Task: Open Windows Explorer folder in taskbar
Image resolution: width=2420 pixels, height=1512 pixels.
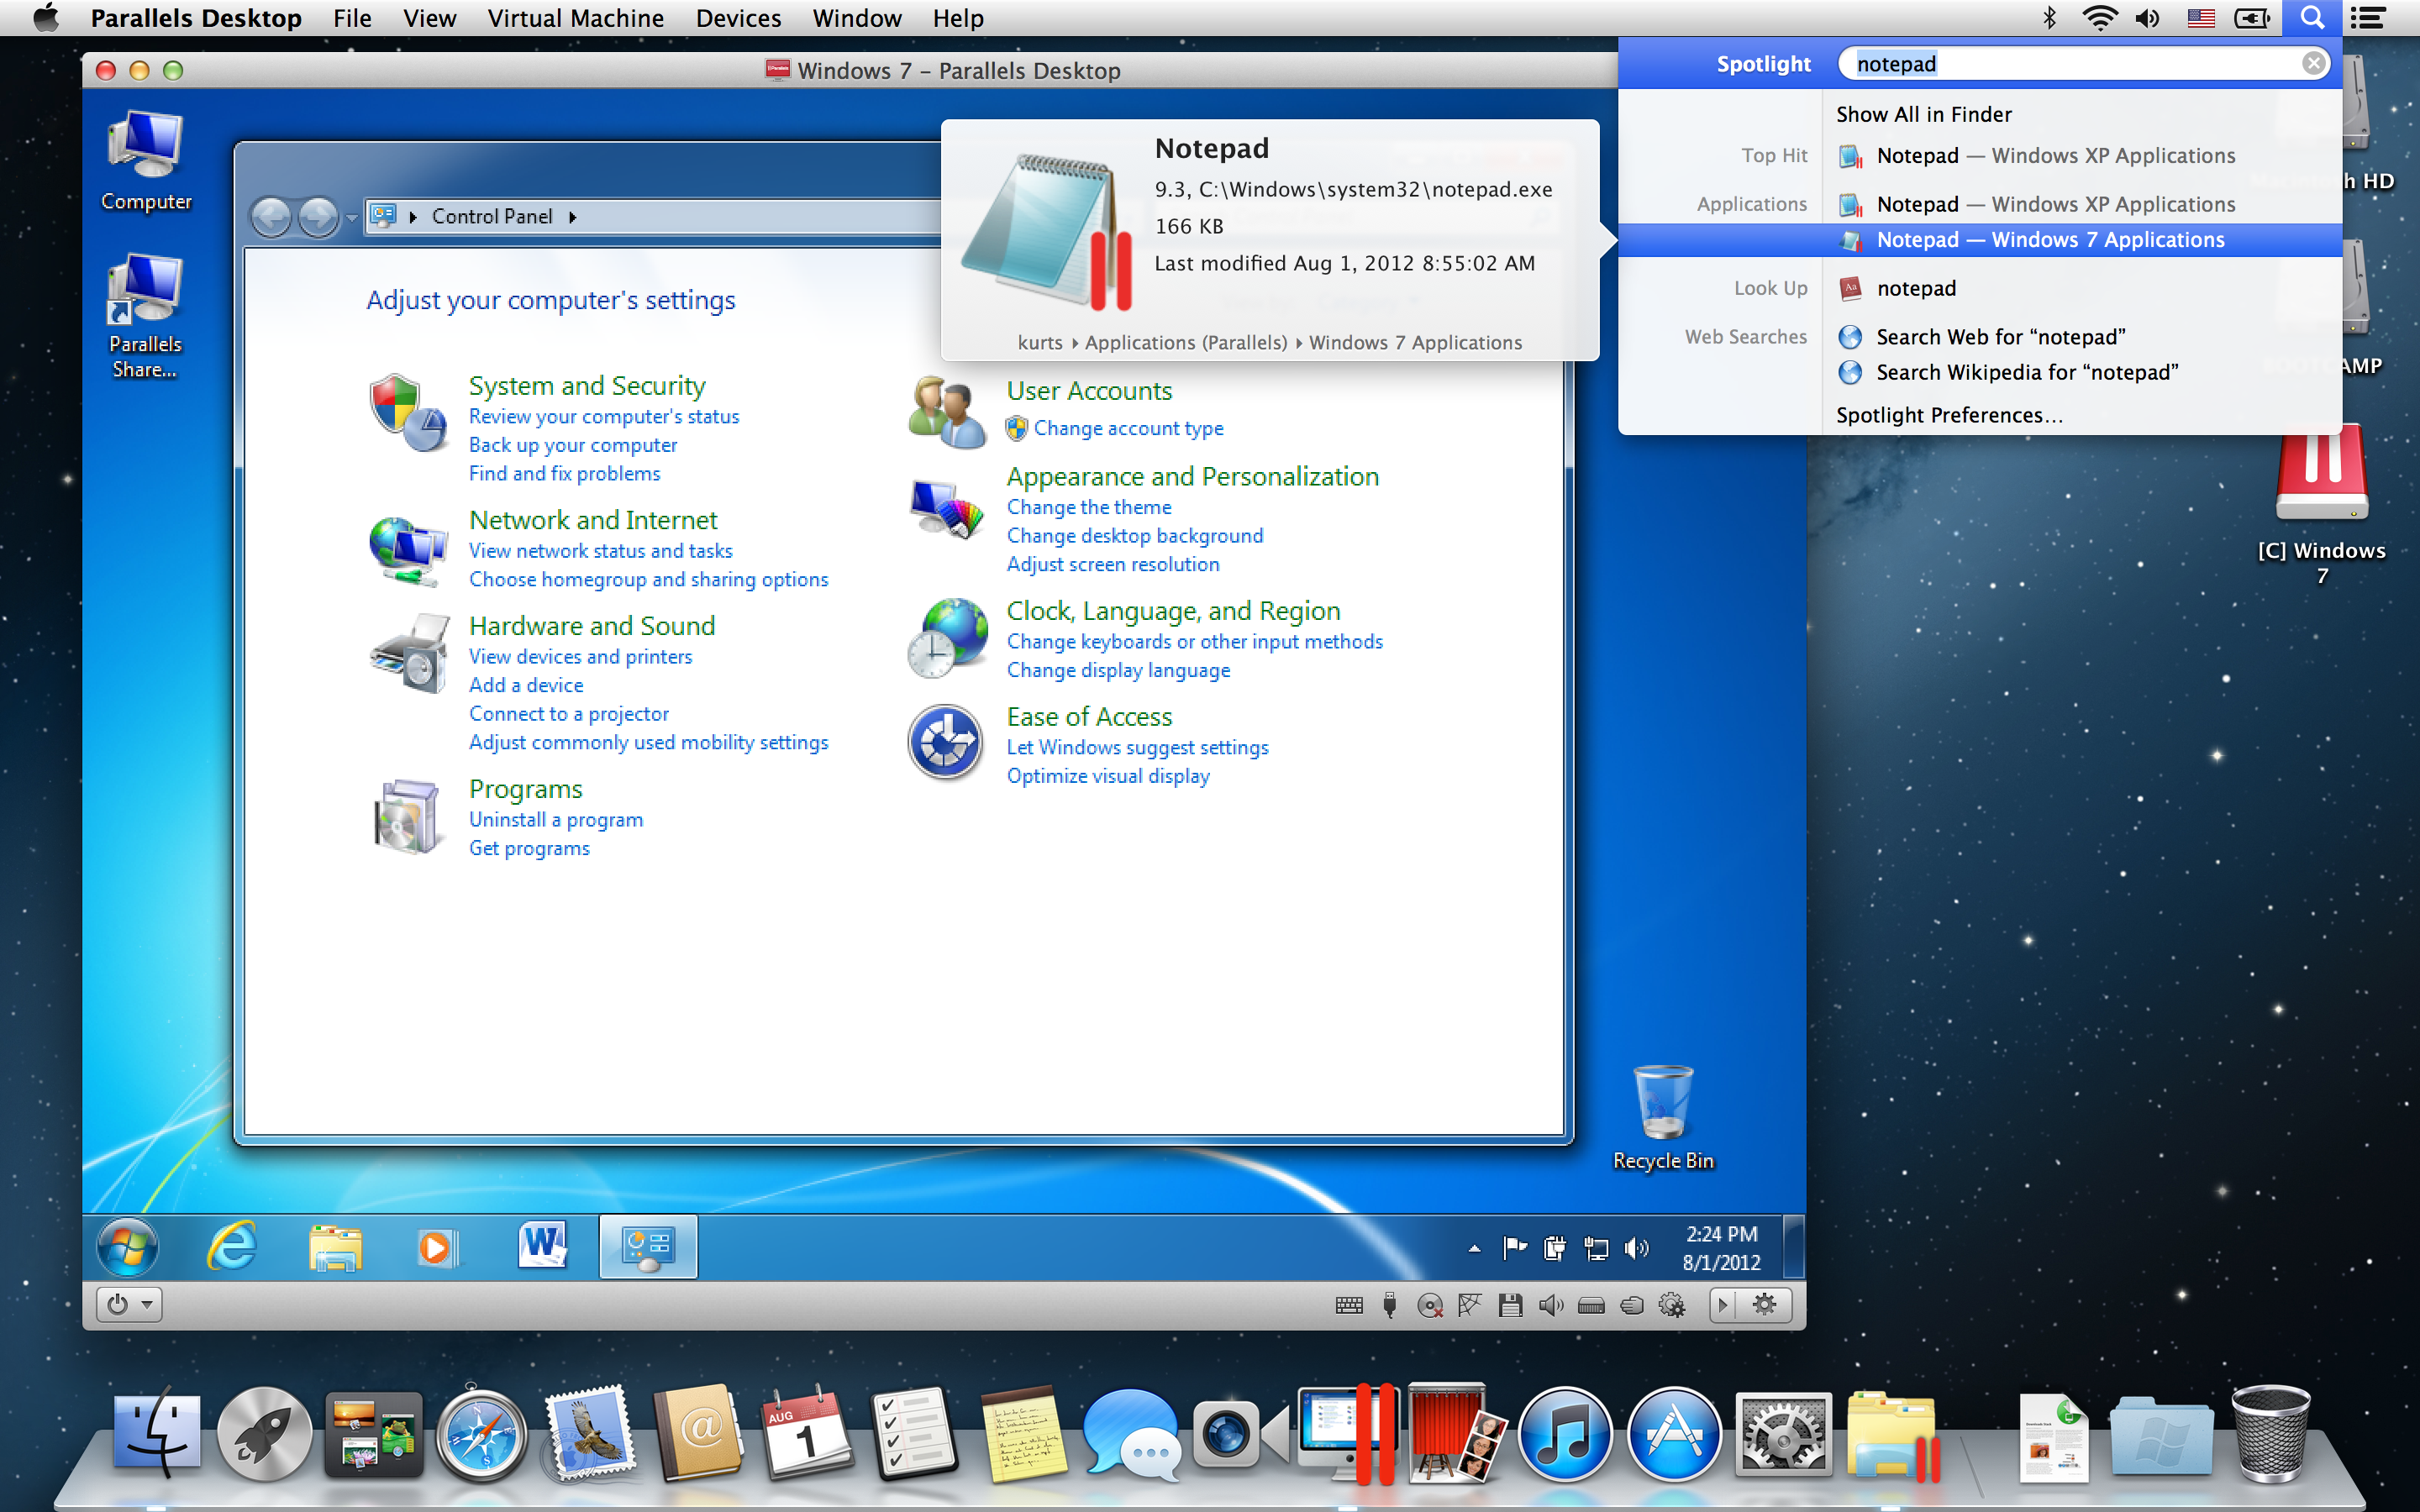Action: click(x=335, y=1248)
